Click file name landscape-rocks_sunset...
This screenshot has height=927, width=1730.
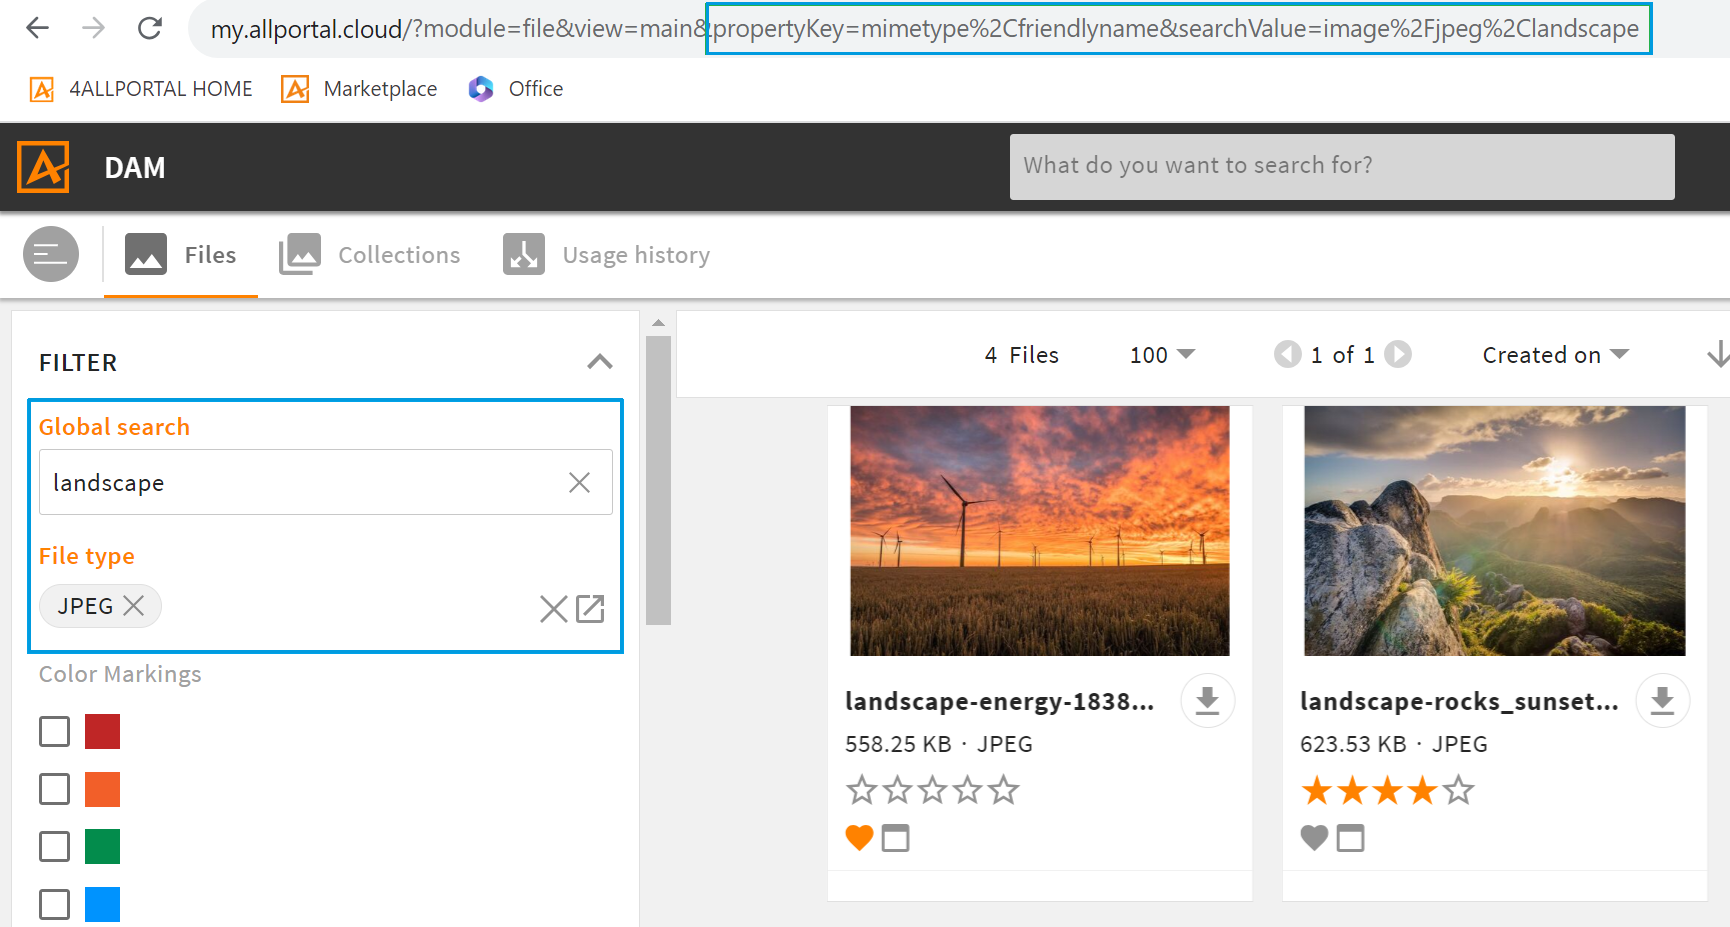pyautogui.click(x=1459, y=702)
